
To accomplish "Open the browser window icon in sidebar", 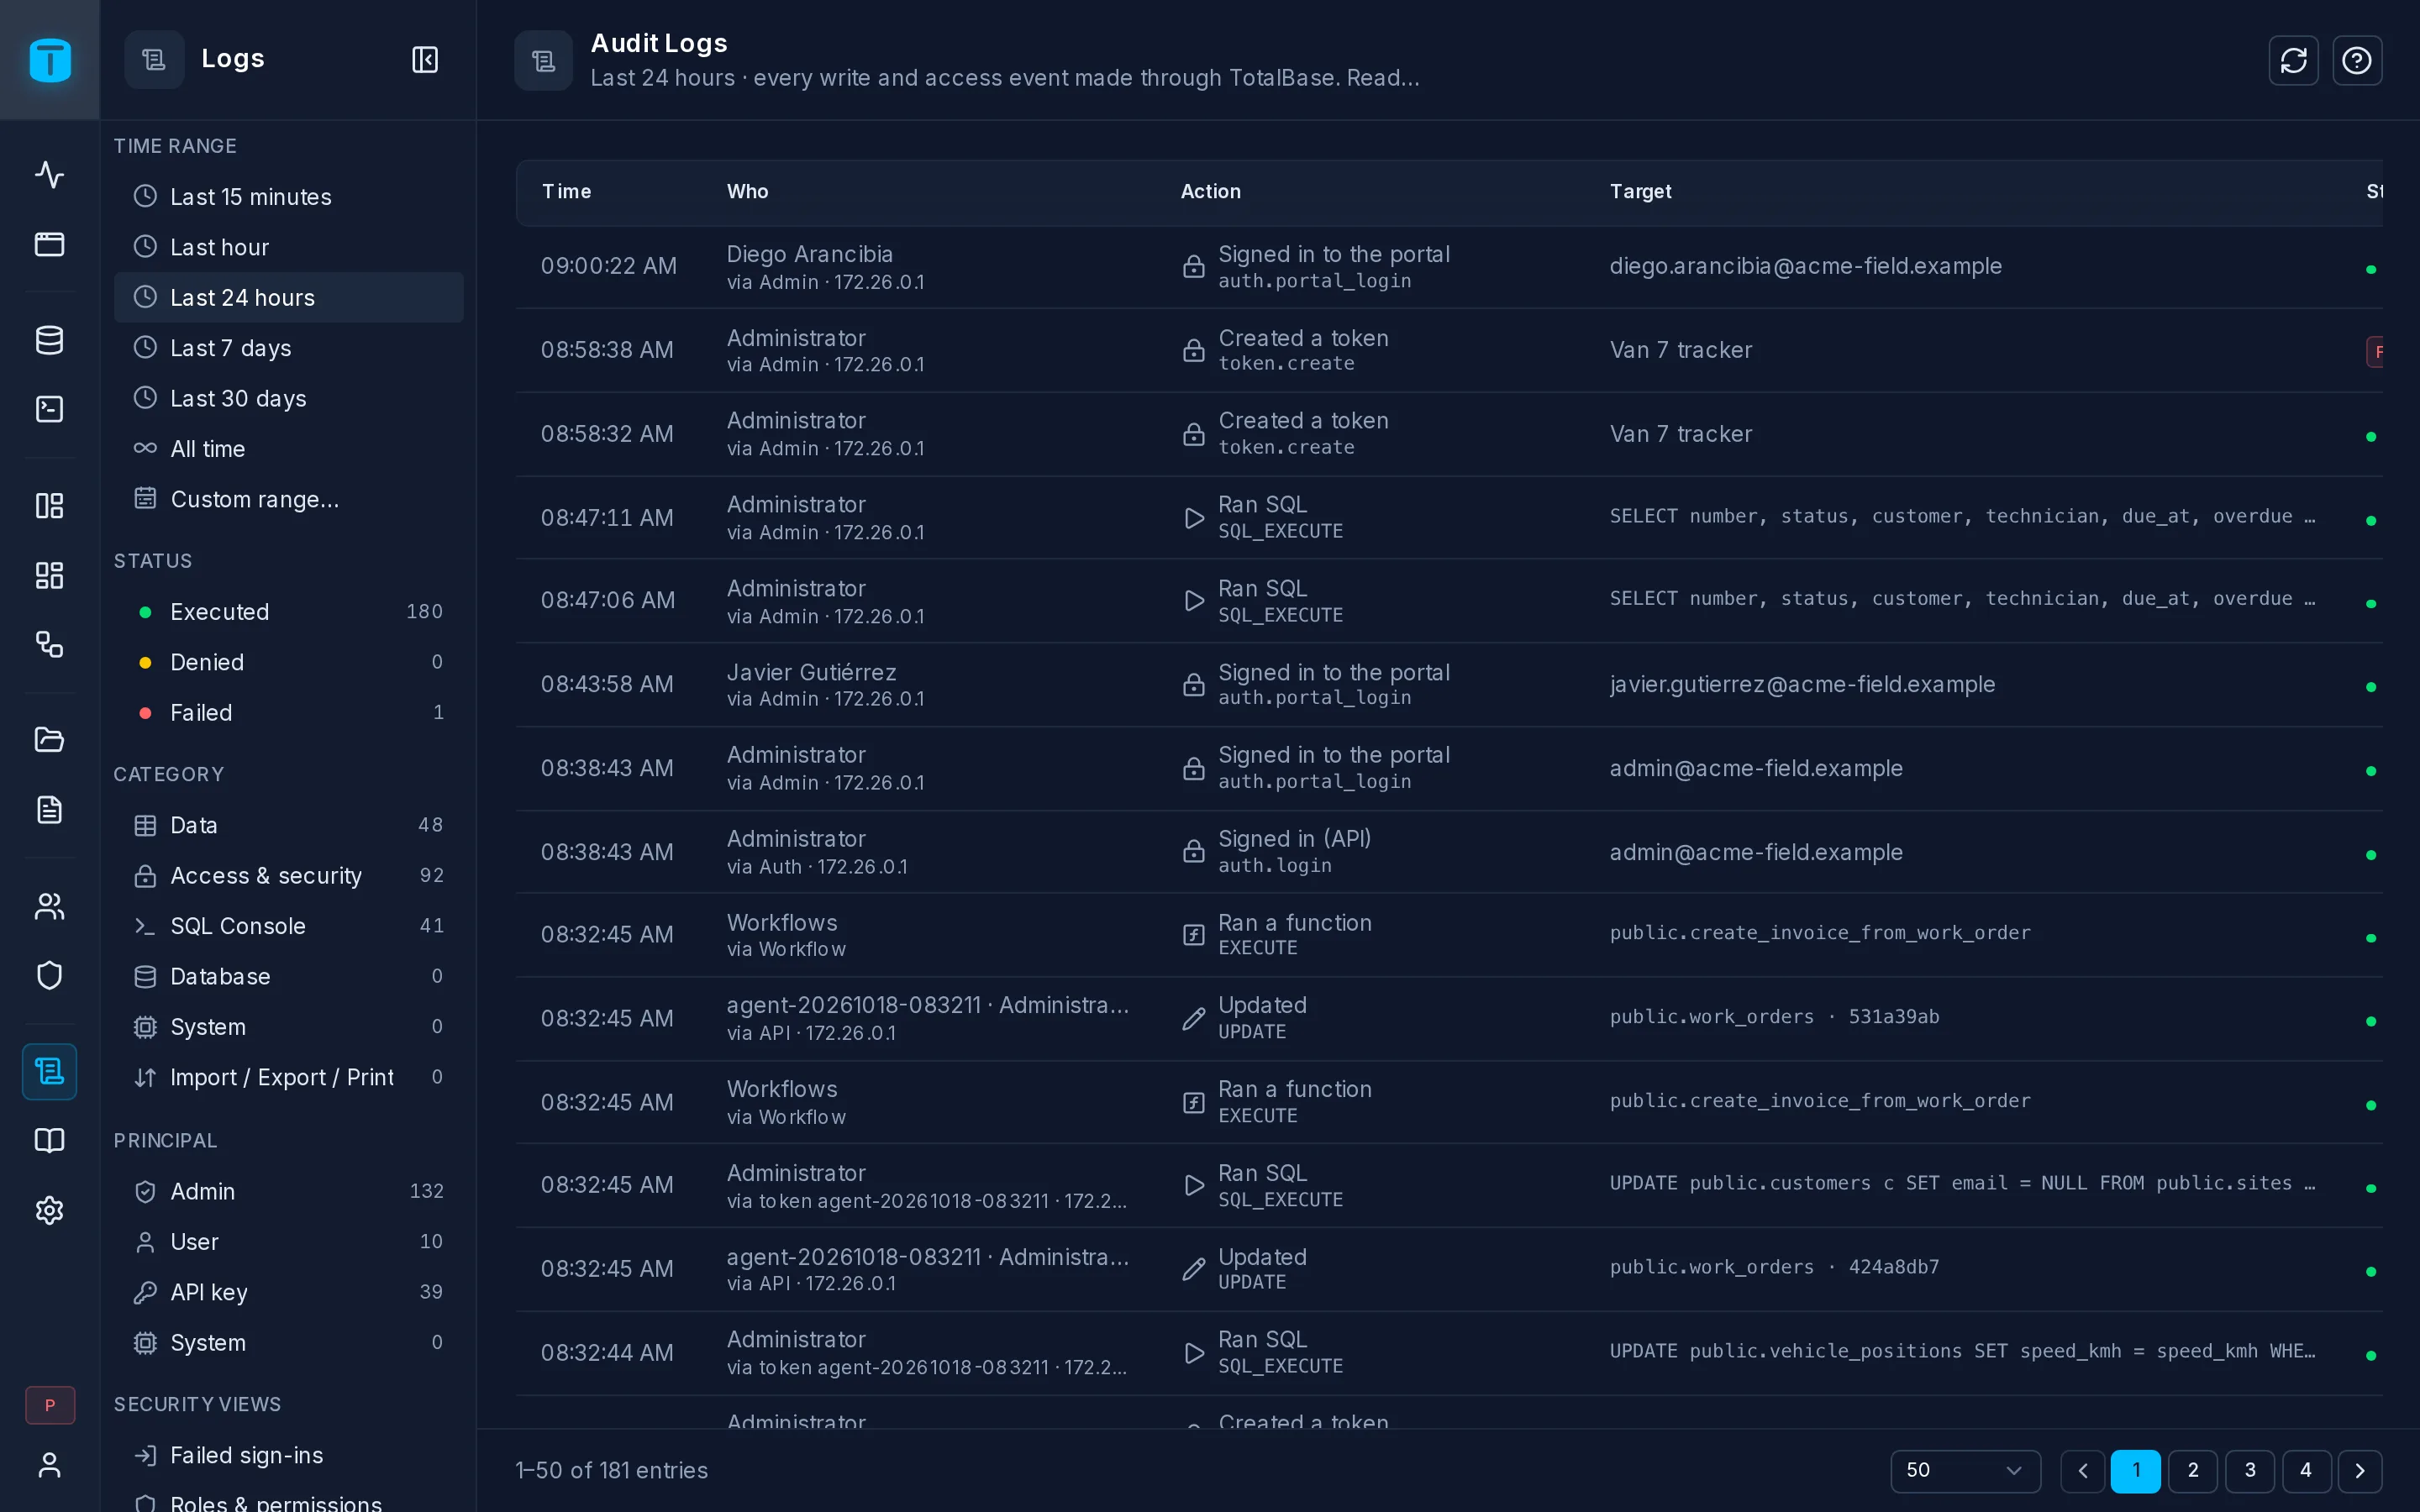I will (x=49, y=244).
